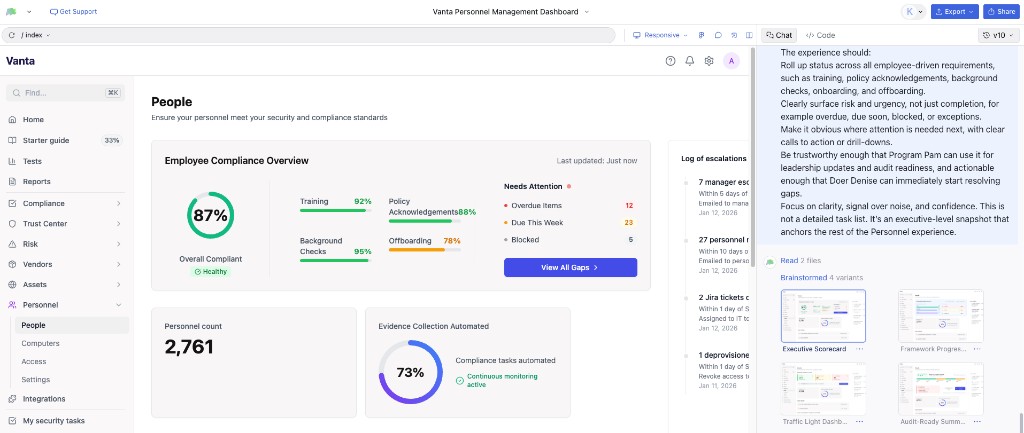Toggle the split panel layout icon

coord(751,35)
